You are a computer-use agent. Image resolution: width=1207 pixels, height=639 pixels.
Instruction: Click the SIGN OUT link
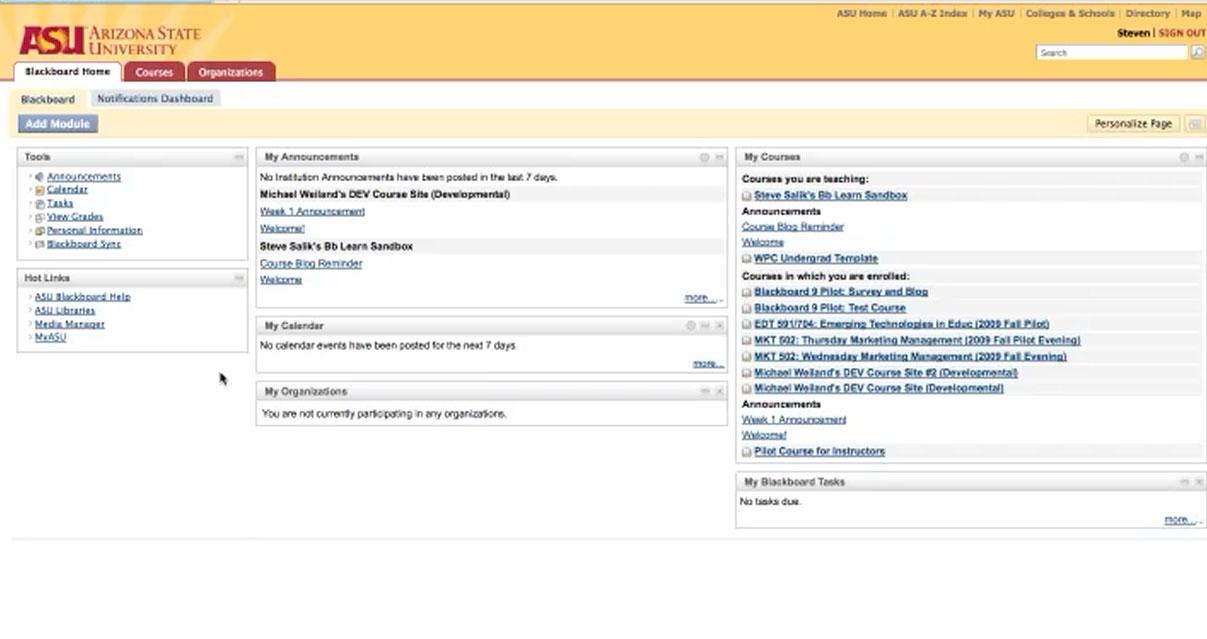click(1182, 33)
